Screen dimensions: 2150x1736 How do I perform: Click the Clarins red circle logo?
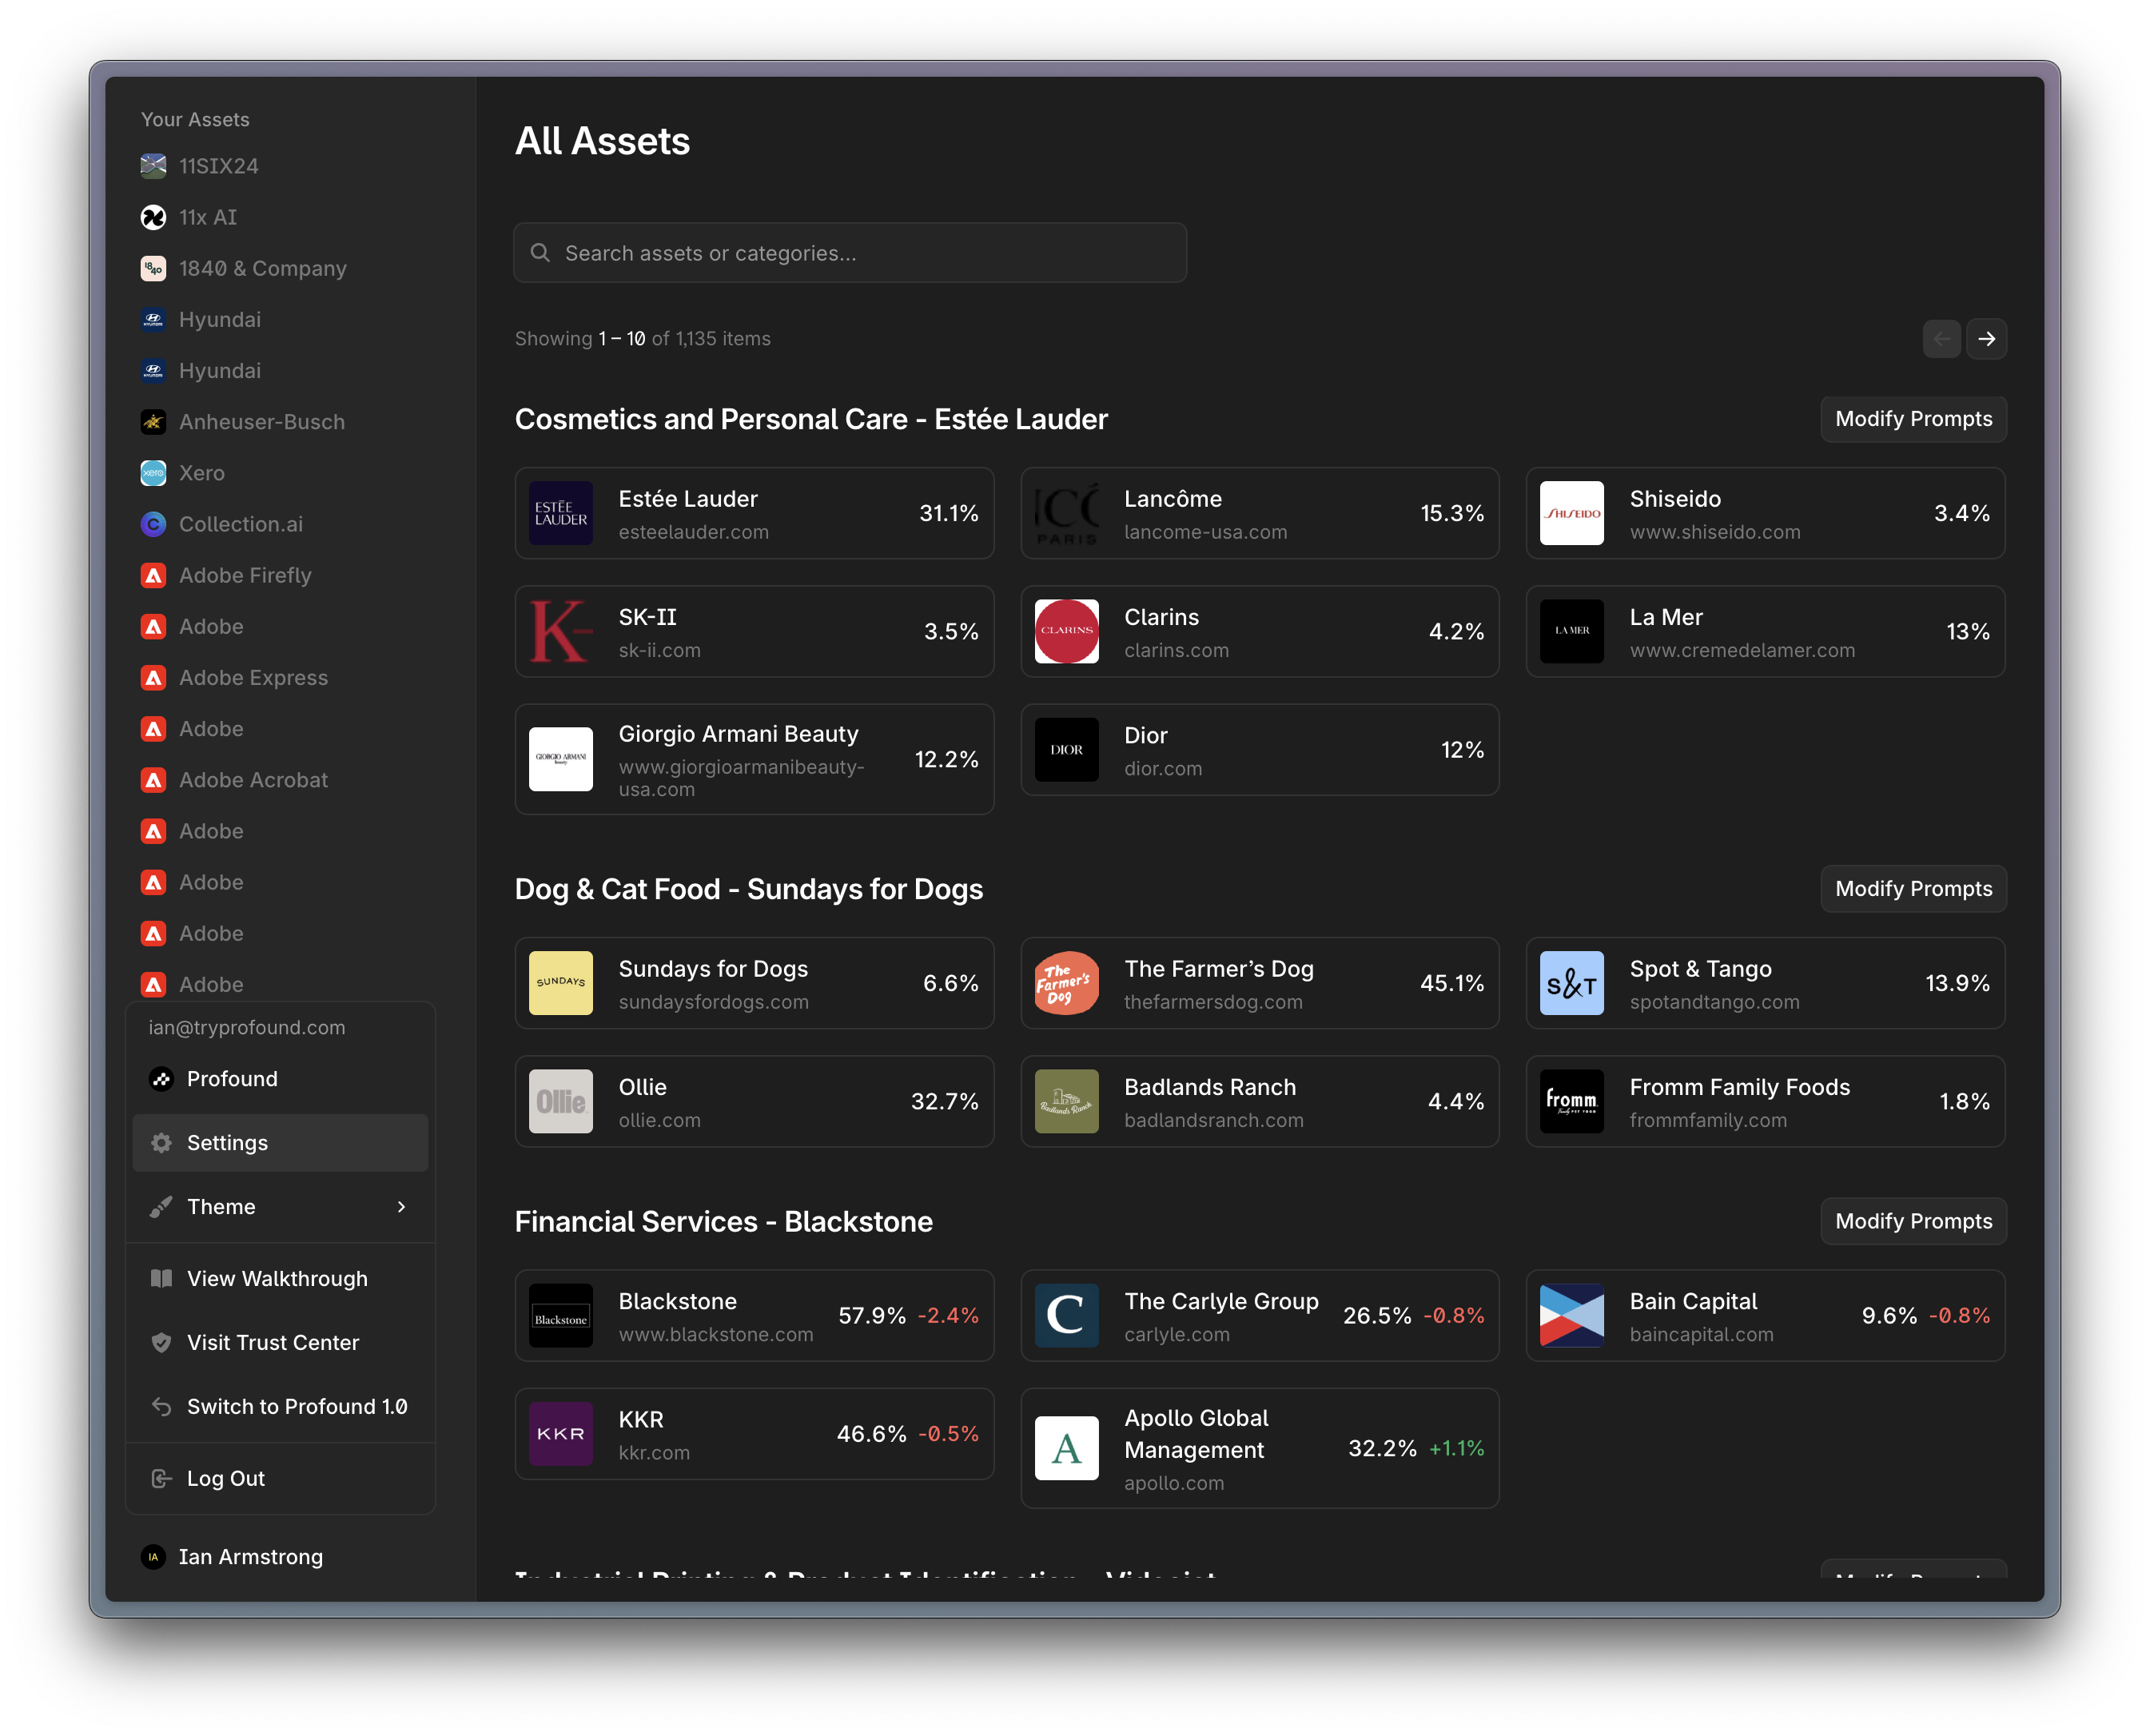[1066, 631]
